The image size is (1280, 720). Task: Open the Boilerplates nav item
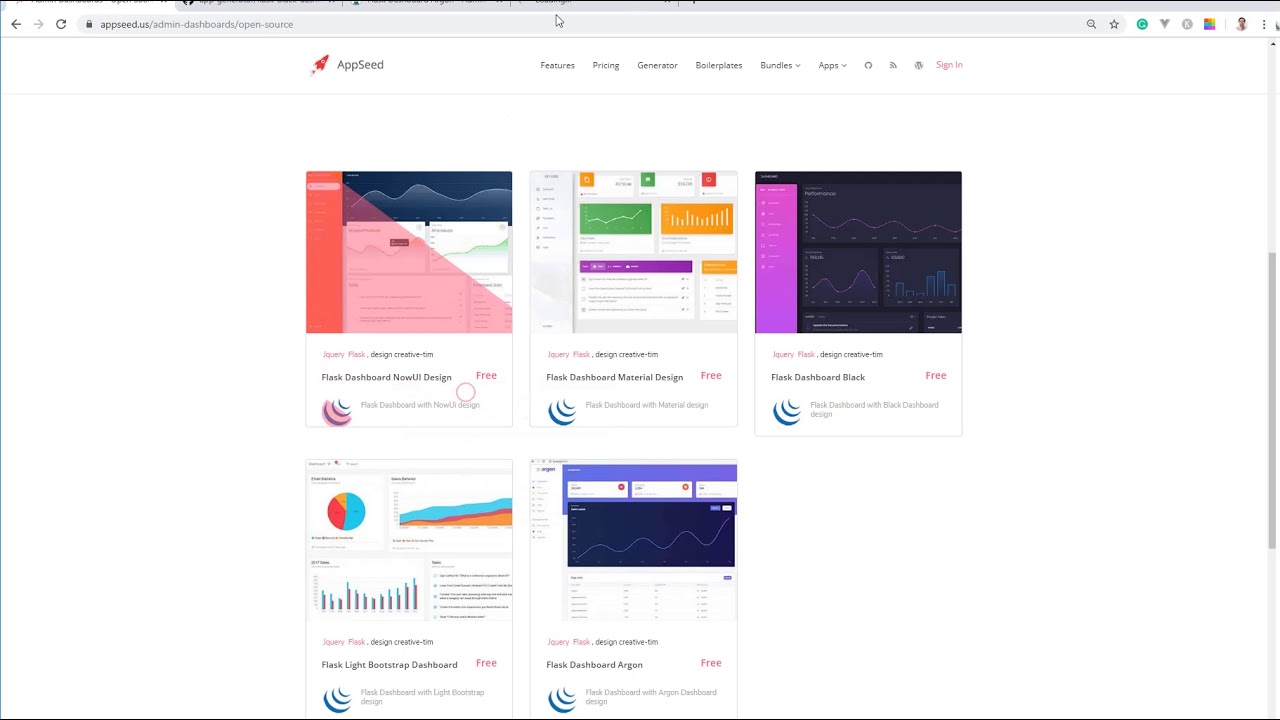click(x=718, y=65)
